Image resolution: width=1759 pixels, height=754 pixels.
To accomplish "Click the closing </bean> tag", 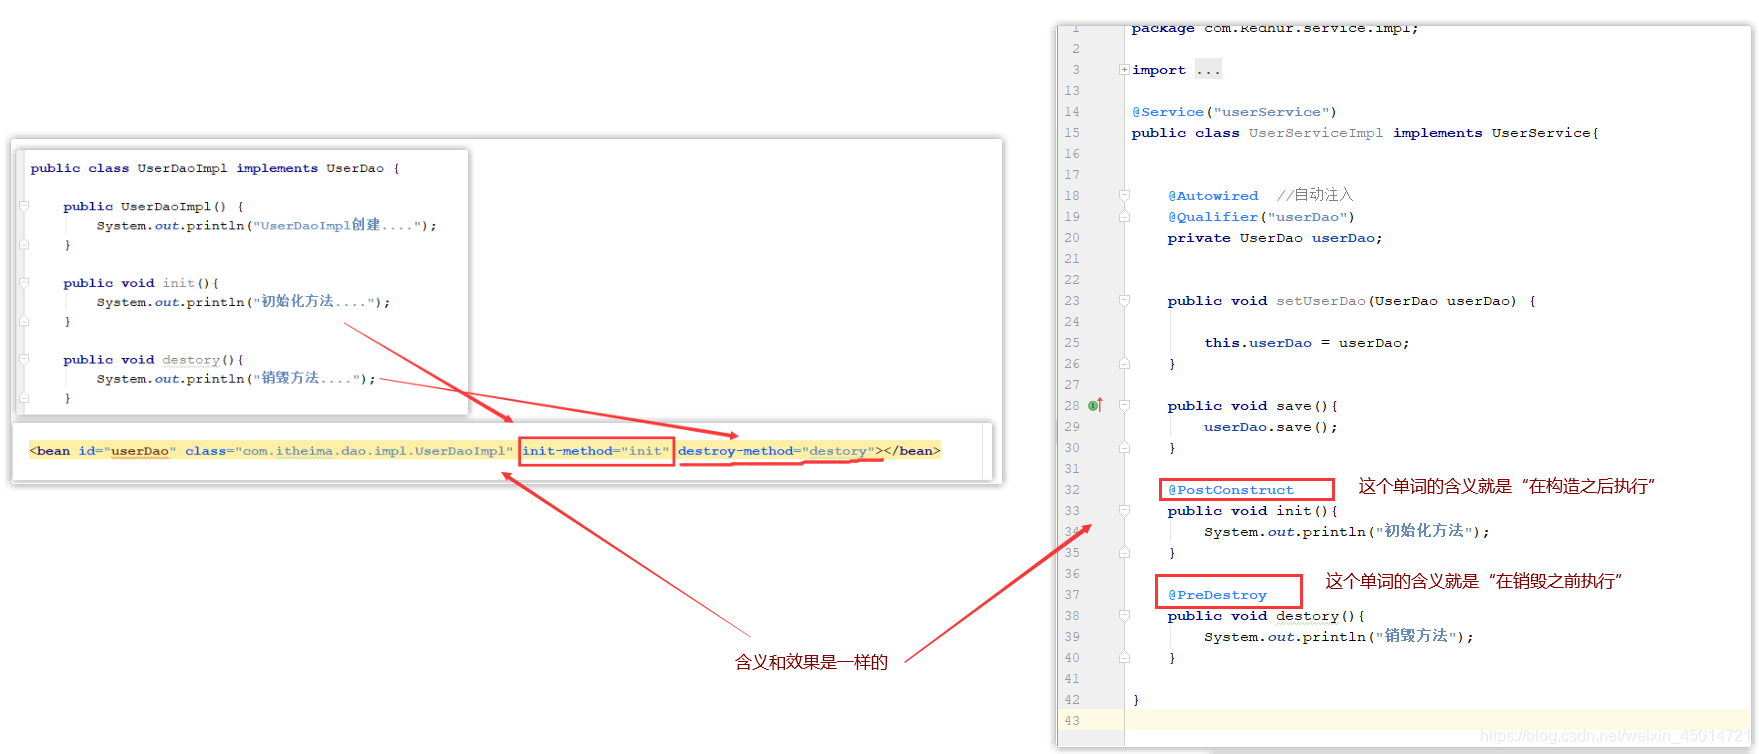I will click(x=912, y=451).
